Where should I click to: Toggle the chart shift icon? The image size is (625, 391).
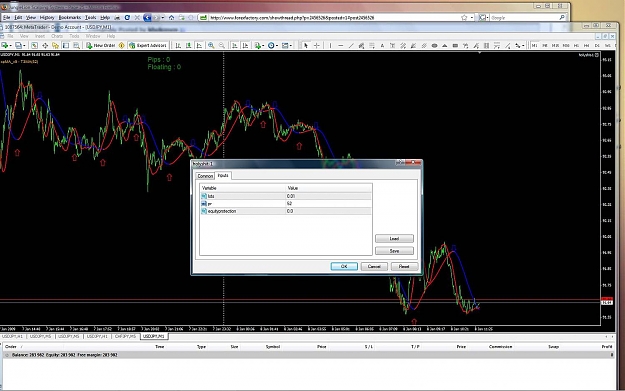[x=245, y=45]
